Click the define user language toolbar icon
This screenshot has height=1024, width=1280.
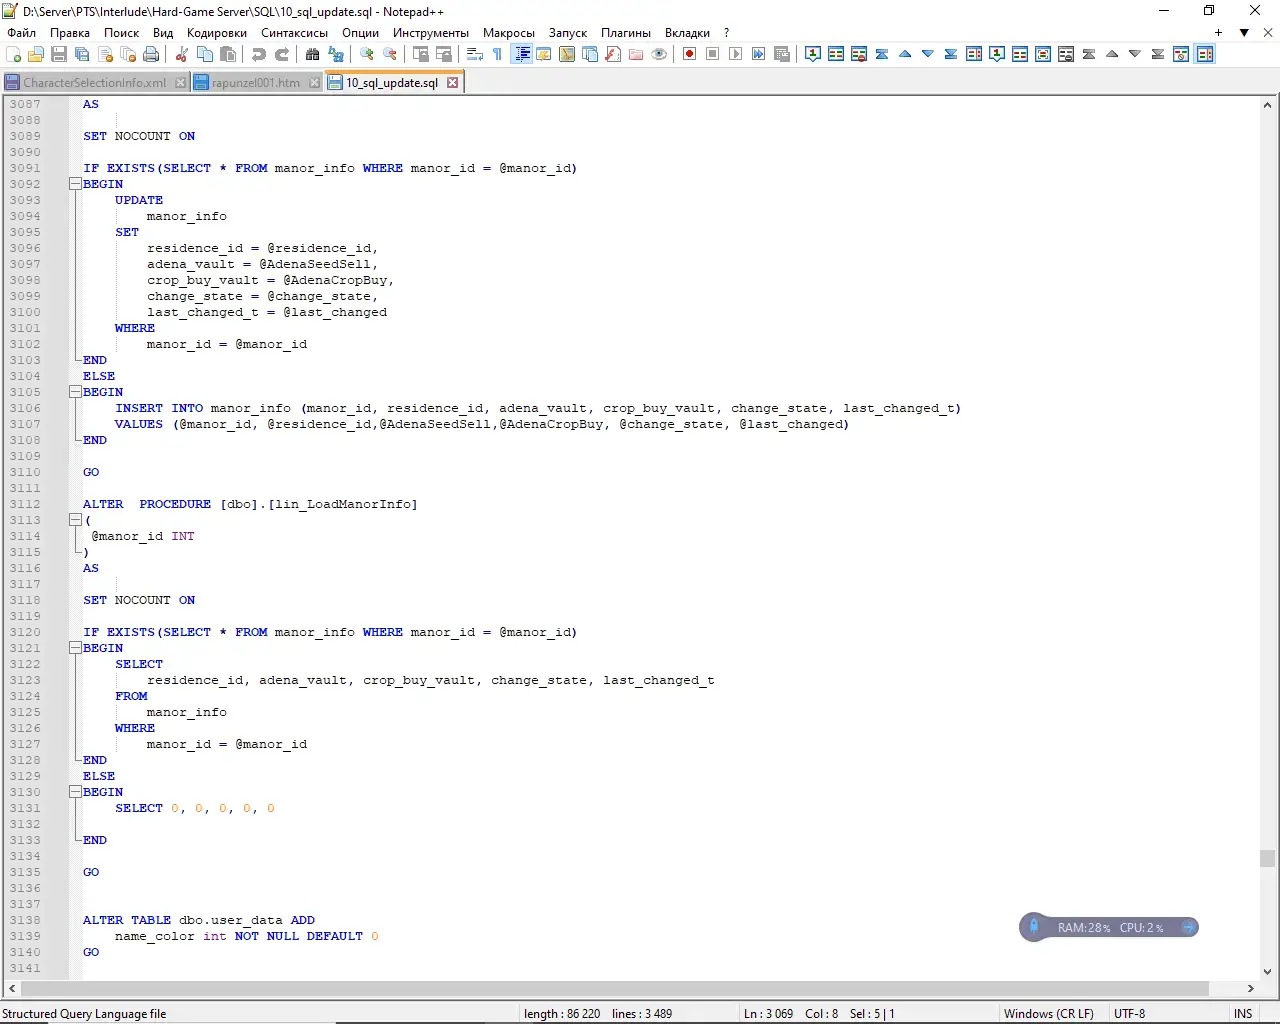[x=544, y=54]
